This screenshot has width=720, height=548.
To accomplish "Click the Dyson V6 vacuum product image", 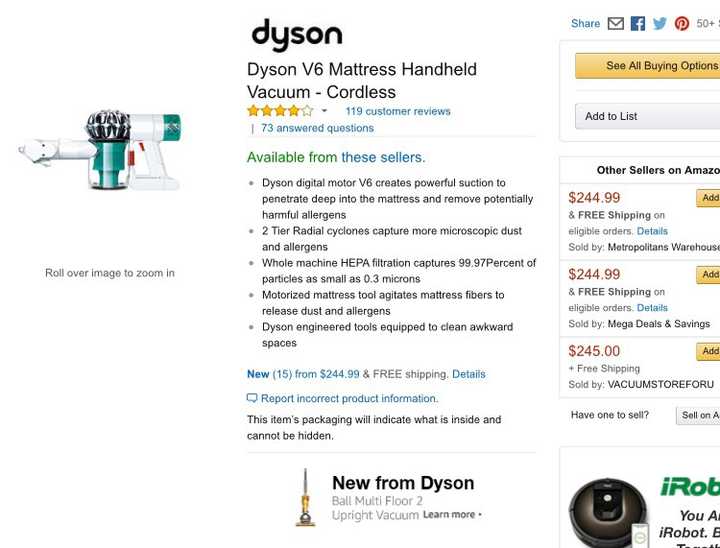I will (x=100, y=150).
